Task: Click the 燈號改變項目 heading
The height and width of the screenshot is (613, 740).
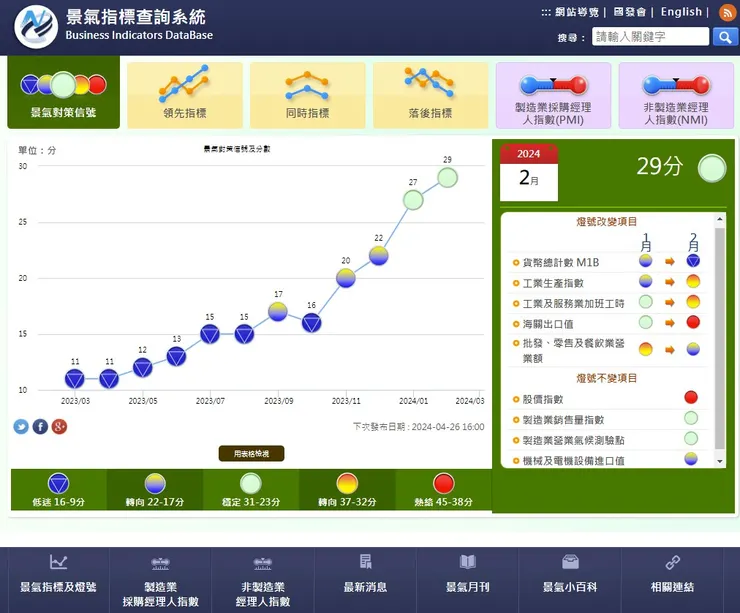Action: point(606,221)
